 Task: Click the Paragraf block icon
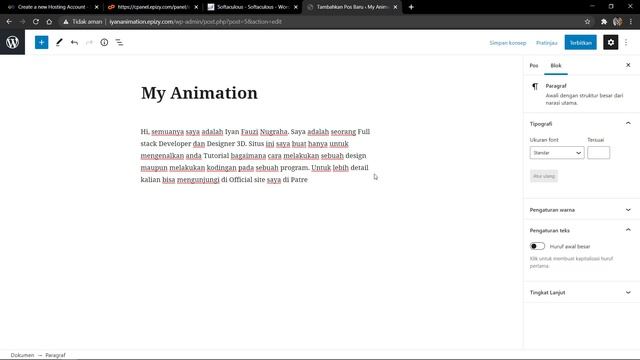(535, 86)
